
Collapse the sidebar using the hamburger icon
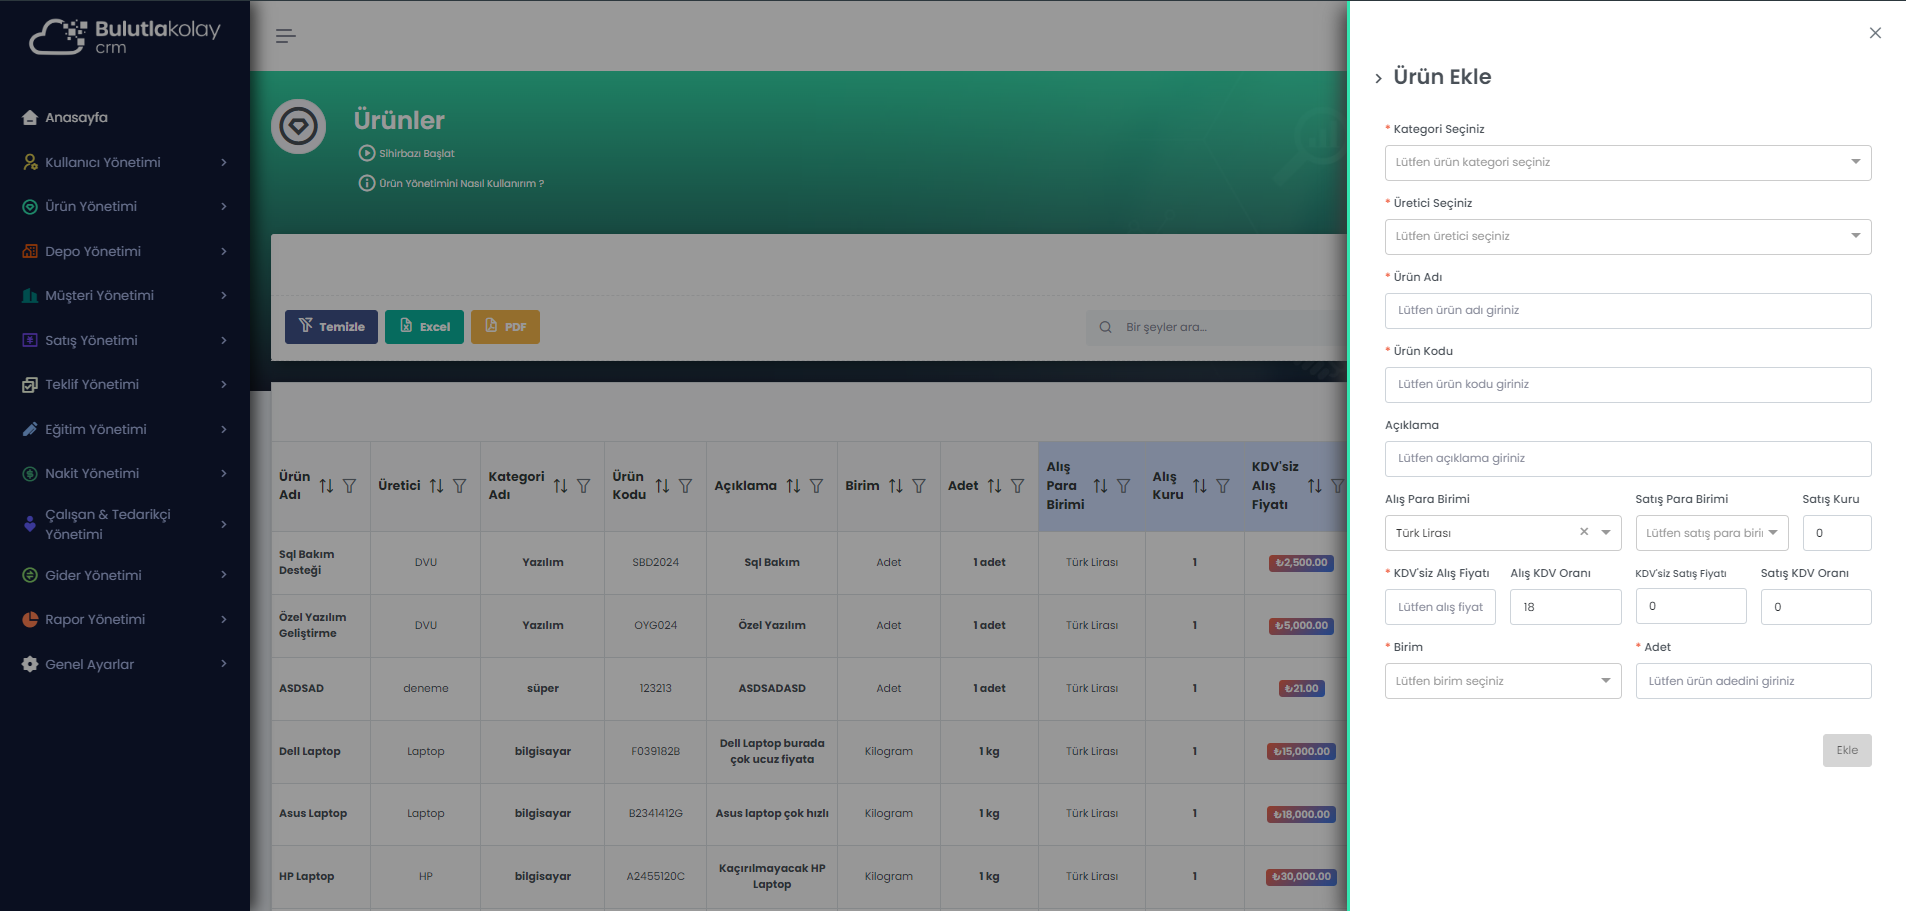[x=285, y=34]
